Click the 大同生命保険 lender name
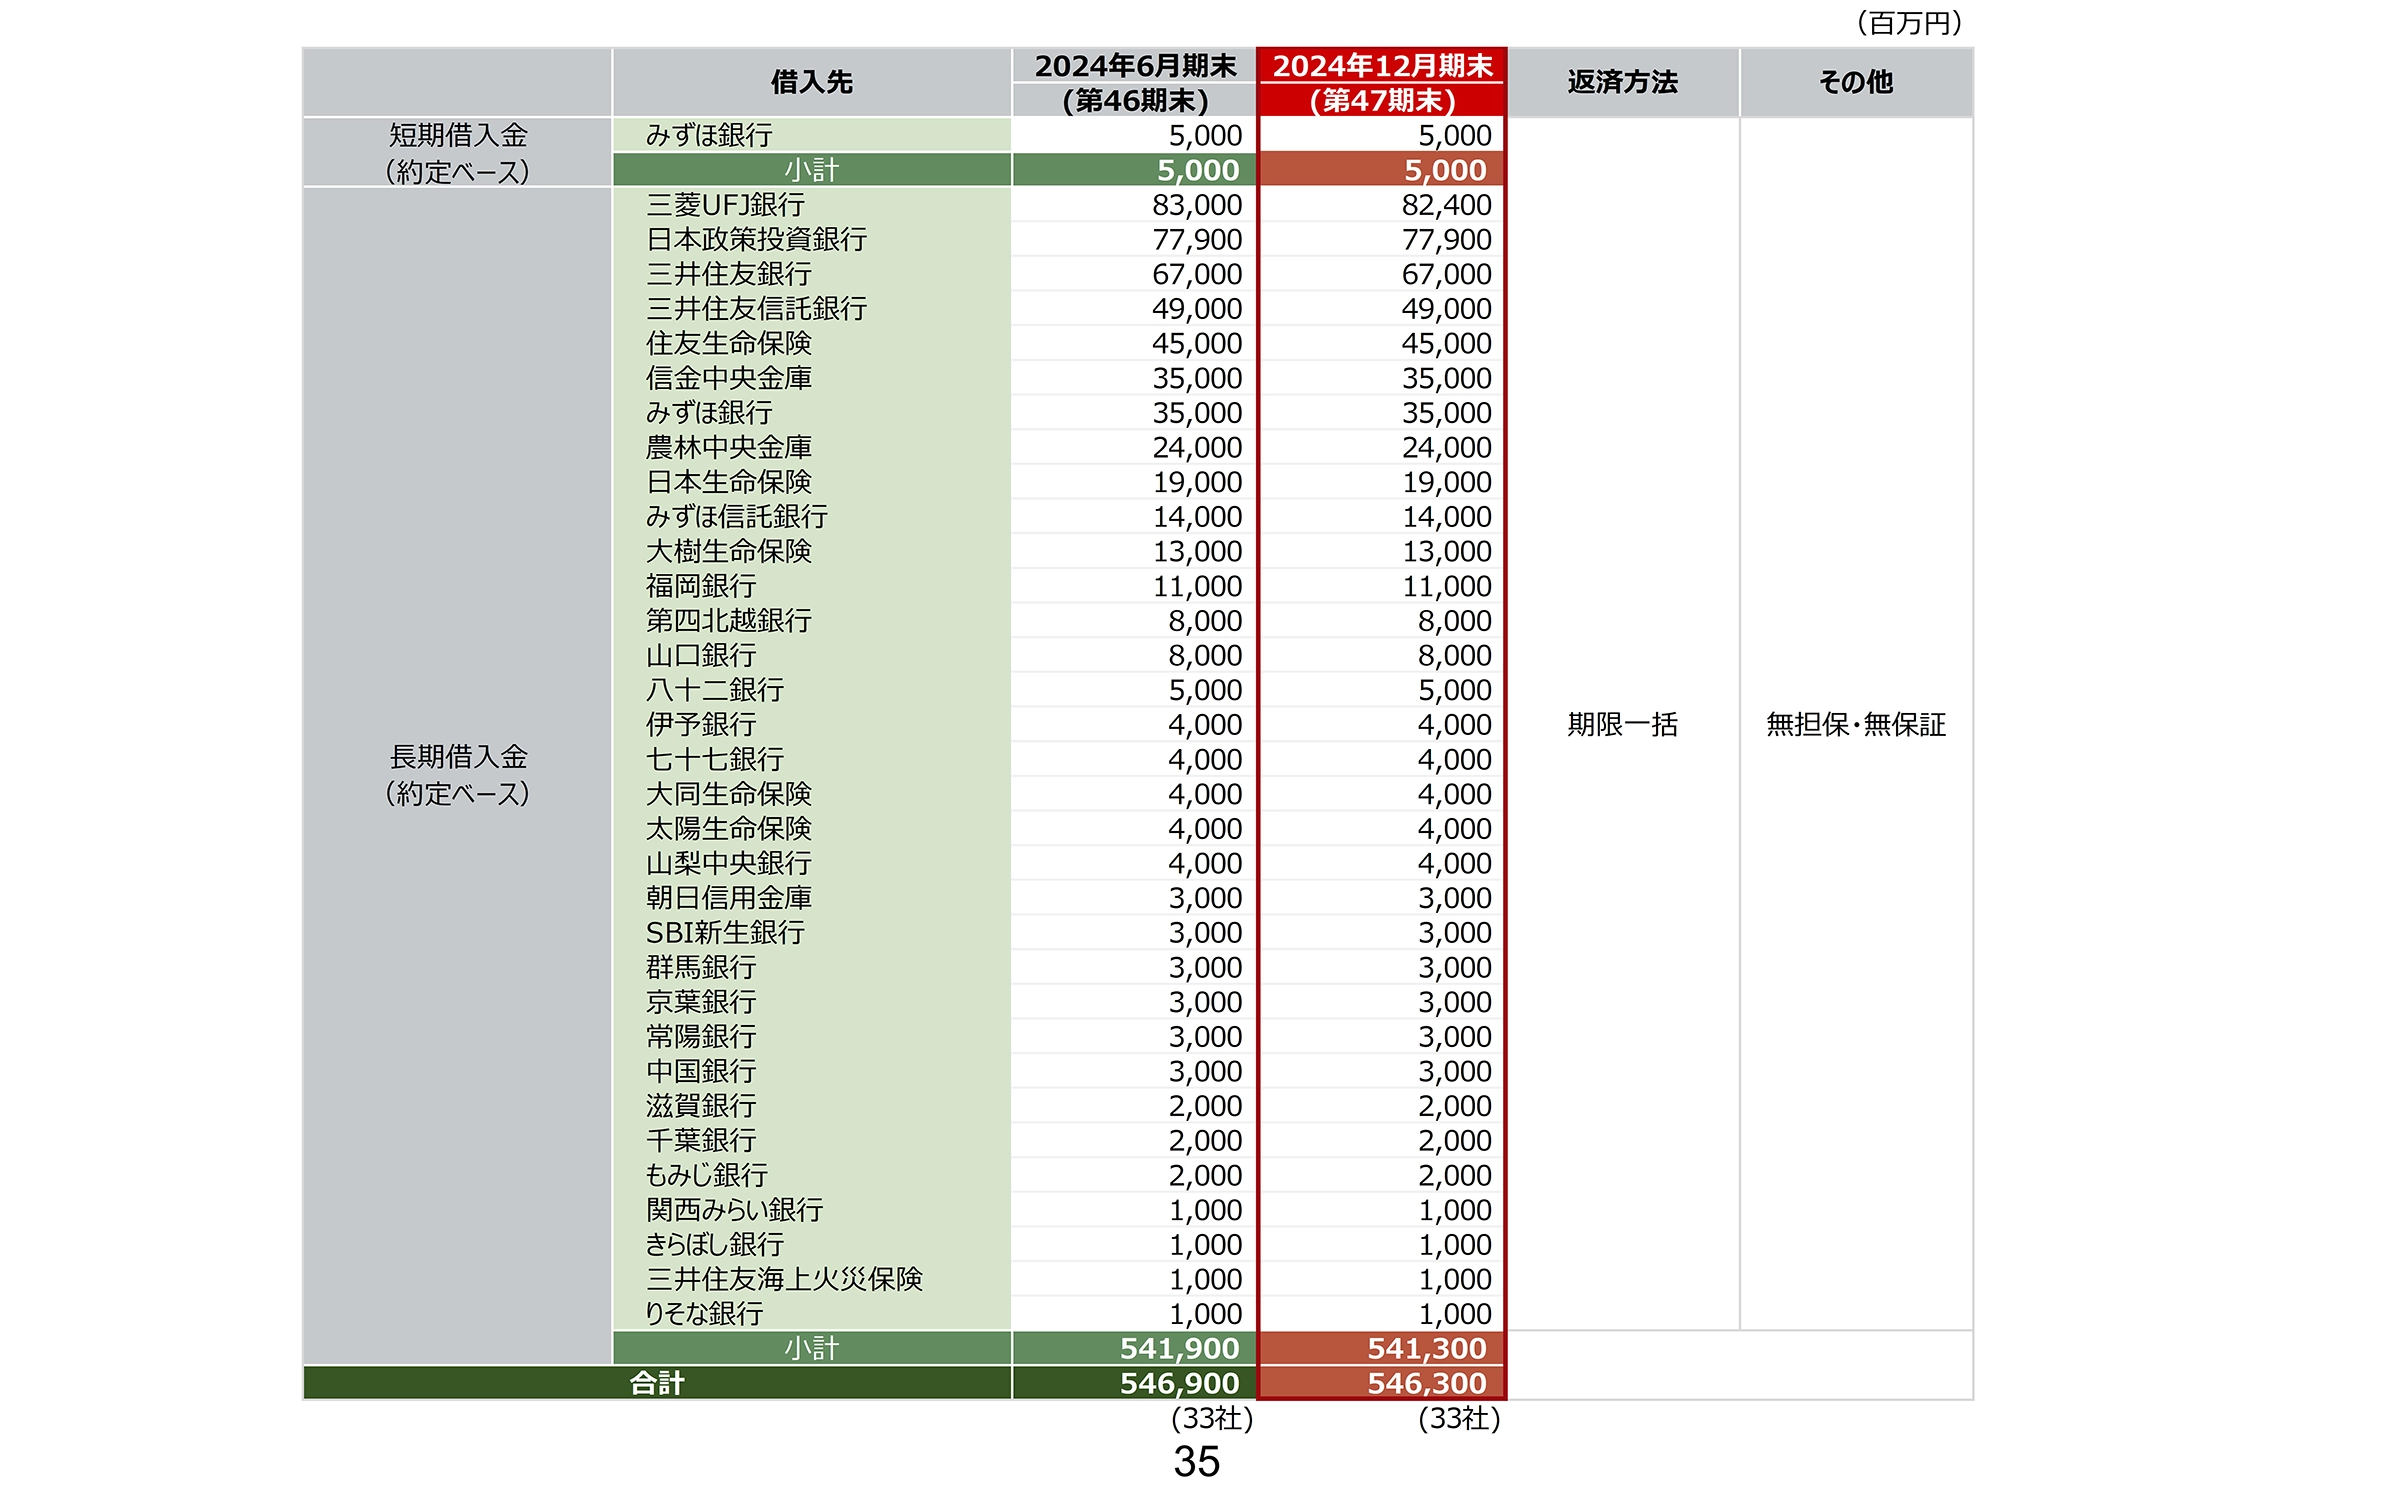The width and height of the screenshot is (2400, 1497). pyautogui.click(x=728, y=794)
